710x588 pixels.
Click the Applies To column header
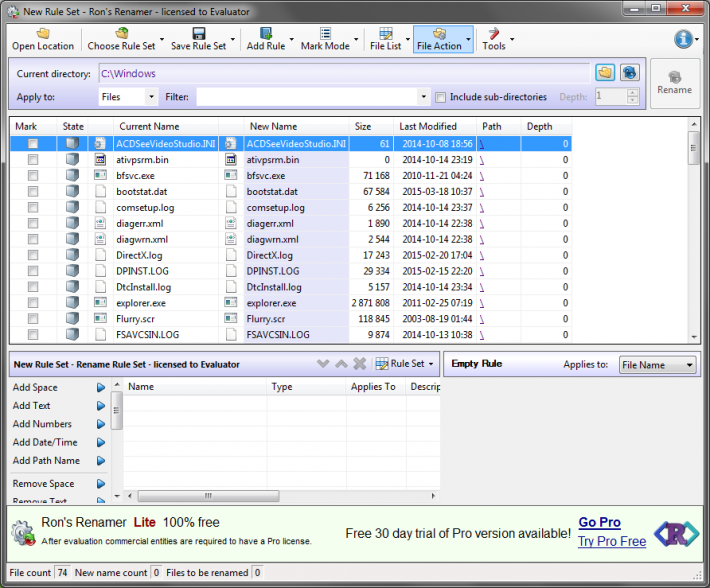pyautogui.click(x=376, y=387)
